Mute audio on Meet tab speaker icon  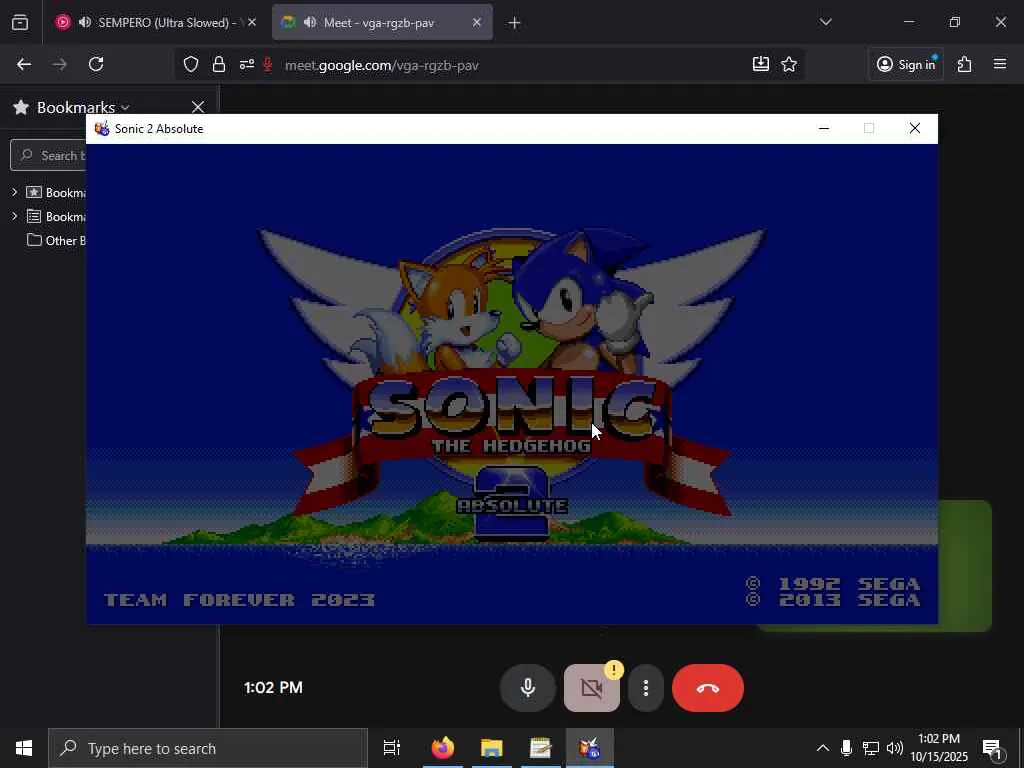(310, 22)
